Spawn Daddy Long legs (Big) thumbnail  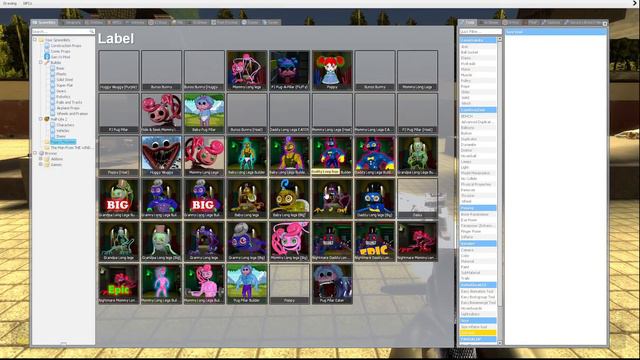tap(375, 198)
